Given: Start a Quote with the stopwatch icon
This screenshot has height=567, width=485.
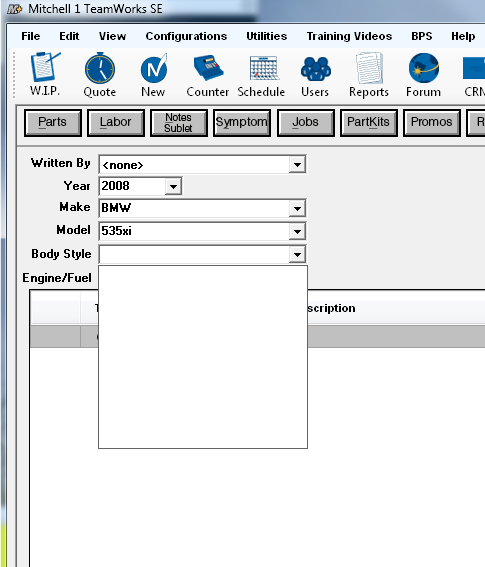Looking at the screenshot, I should (x=100, y=68).
